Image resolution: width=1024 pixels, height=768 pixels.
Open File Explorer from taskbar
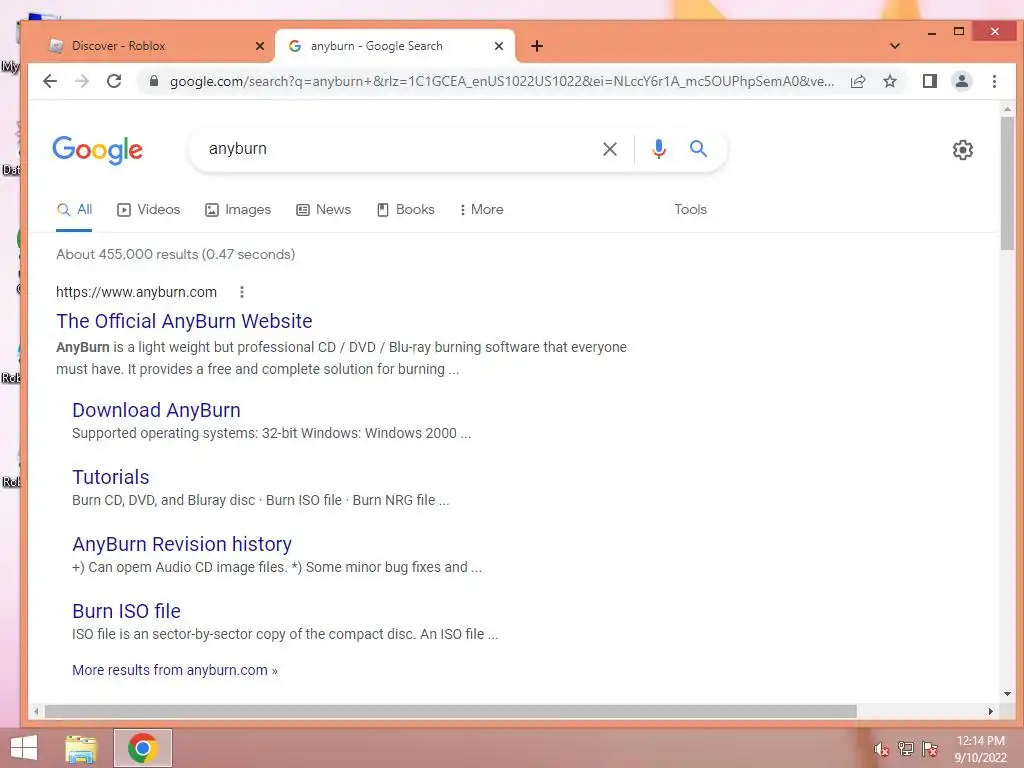pos(81,748)
